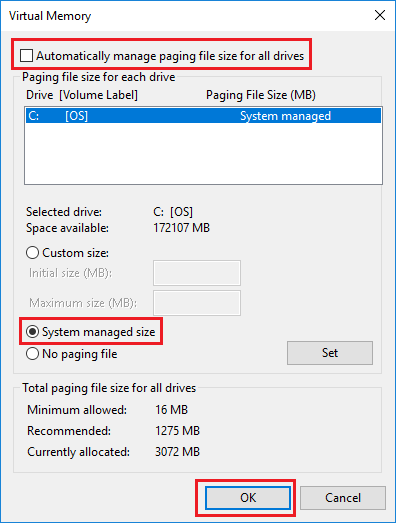The width and height of the screenshot is (396, 523).
Task: Click the Space available 172107 MB value
Action: (x=181, y=228)
